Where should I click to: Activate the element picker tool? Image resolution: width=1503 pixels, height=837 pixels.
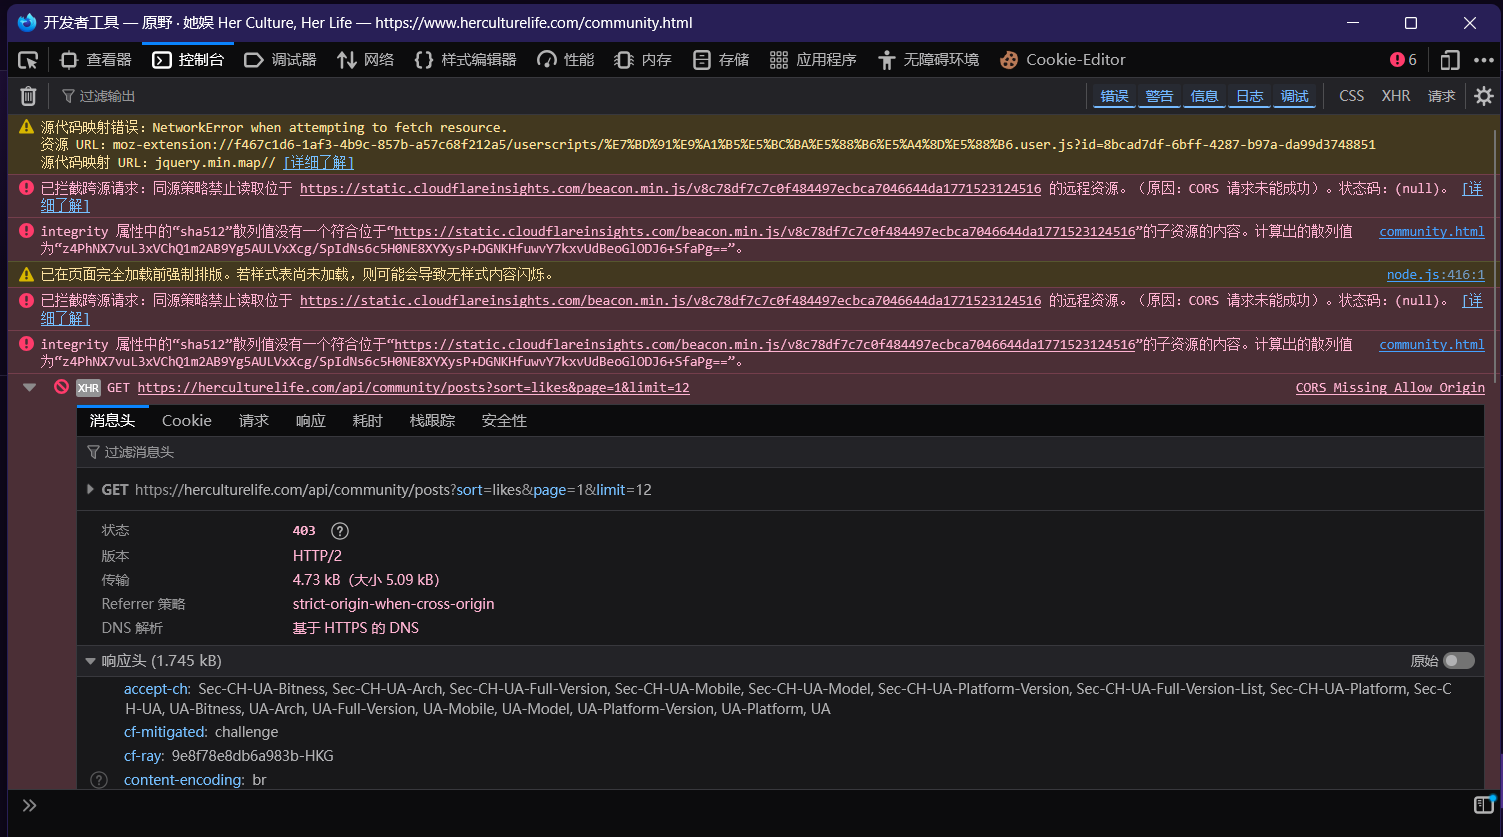point(28,60)
